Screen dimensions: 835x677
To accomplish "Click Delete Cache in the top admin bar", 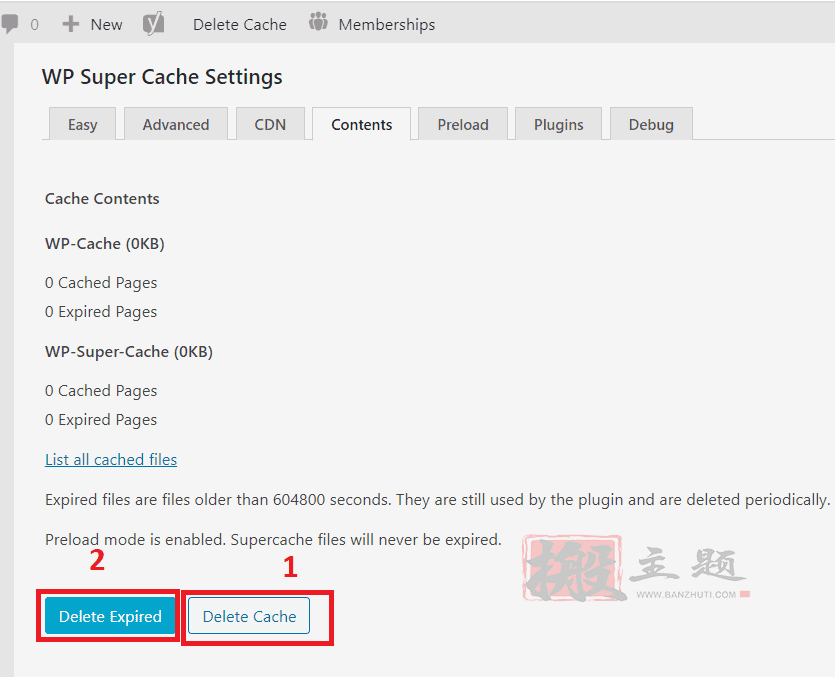I will (239, 24).
